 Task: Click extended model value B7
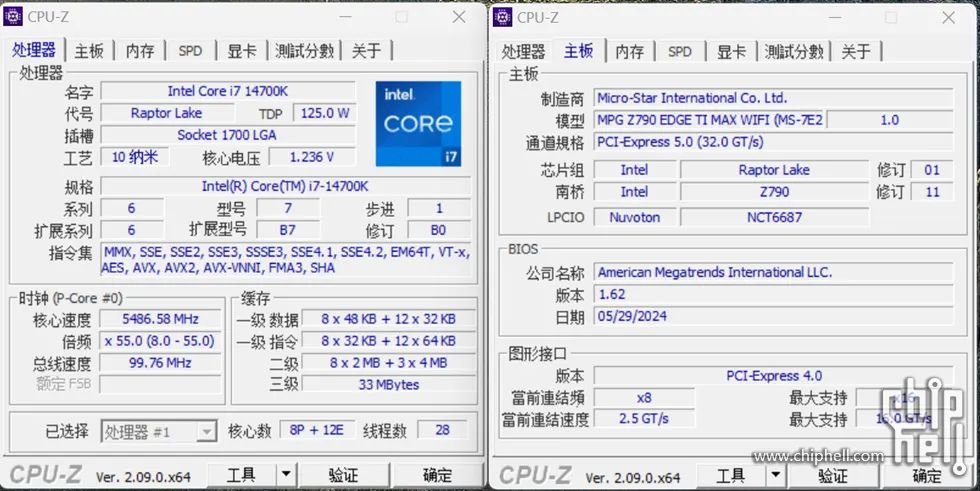click(288, 230)
